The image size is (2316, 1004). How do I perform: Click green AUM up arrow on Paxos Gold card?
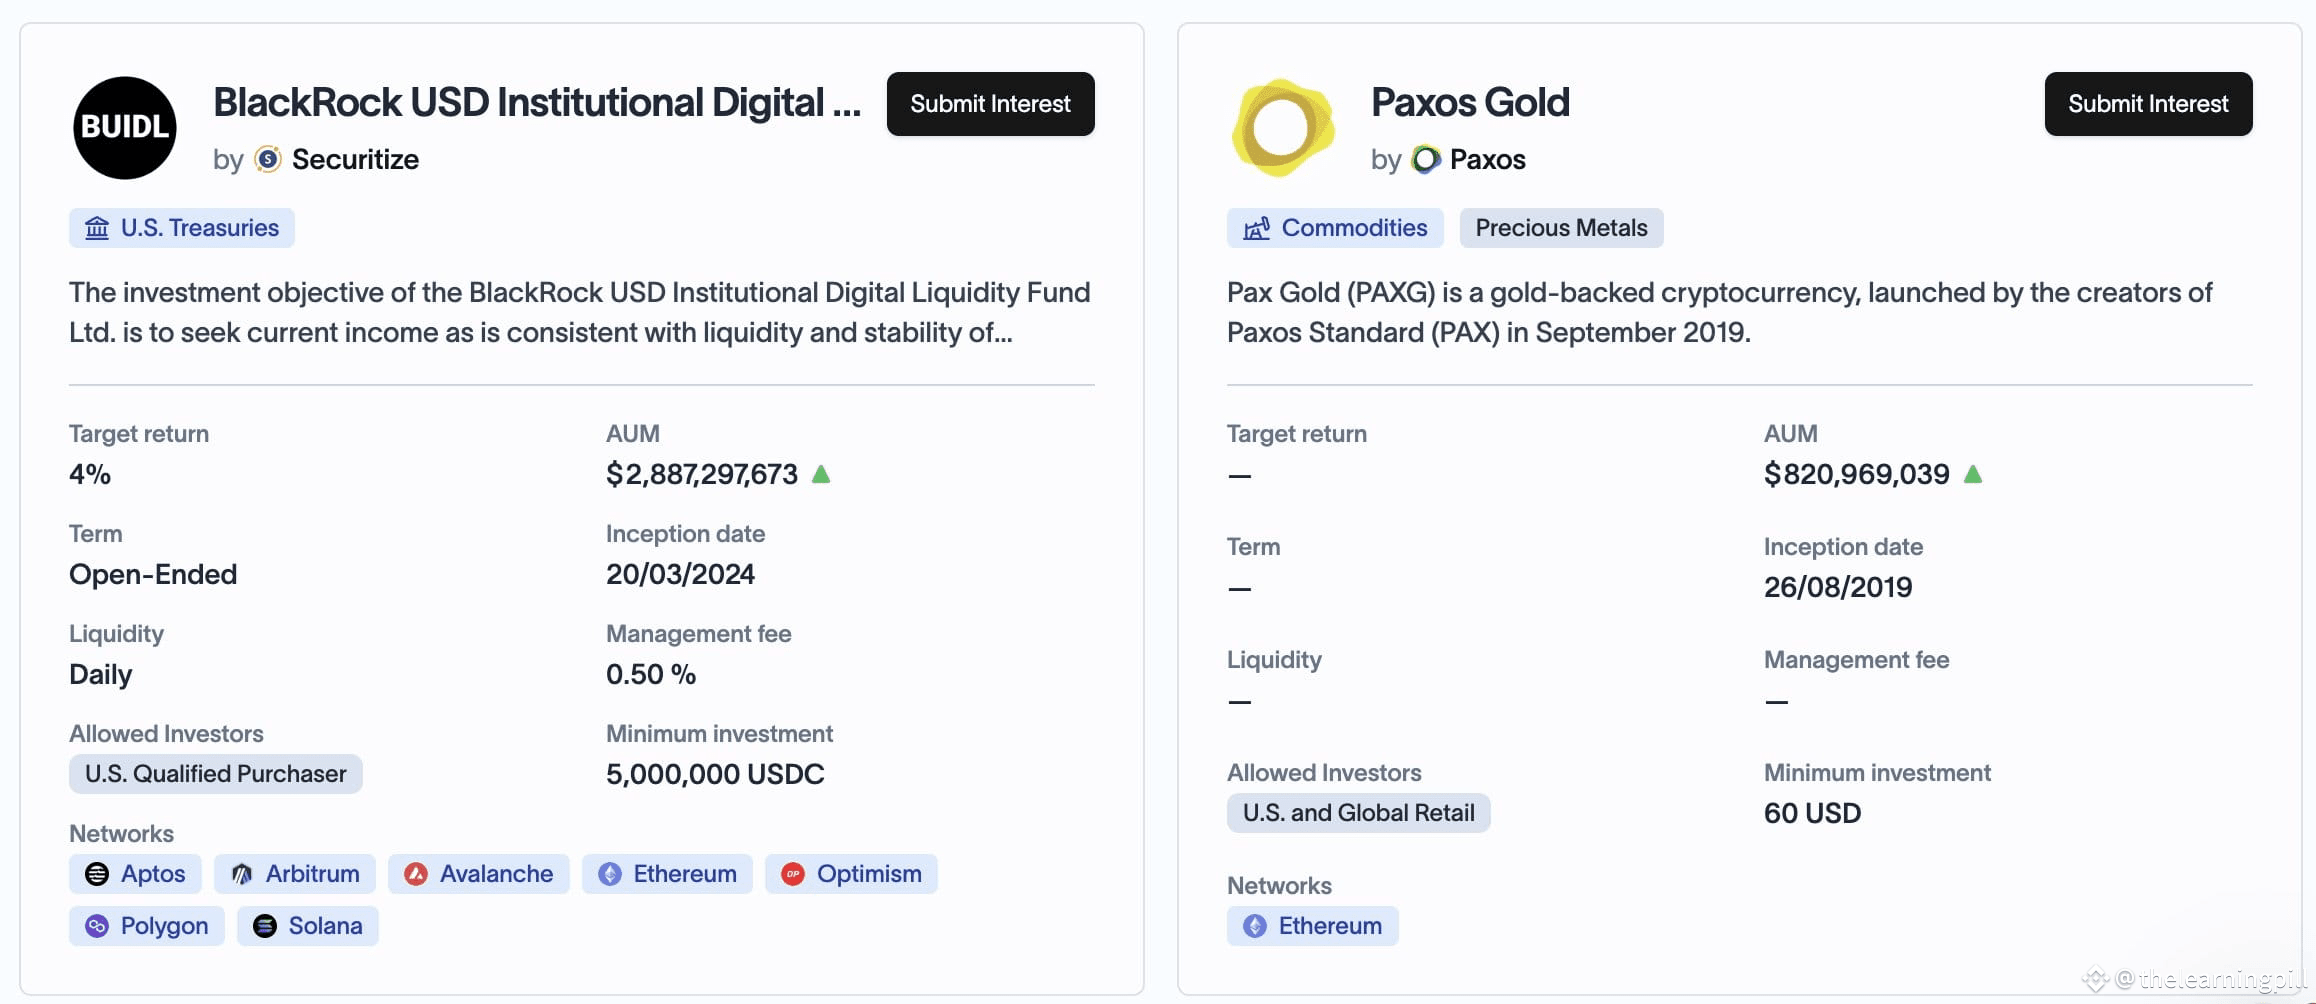pos(1973,474)
